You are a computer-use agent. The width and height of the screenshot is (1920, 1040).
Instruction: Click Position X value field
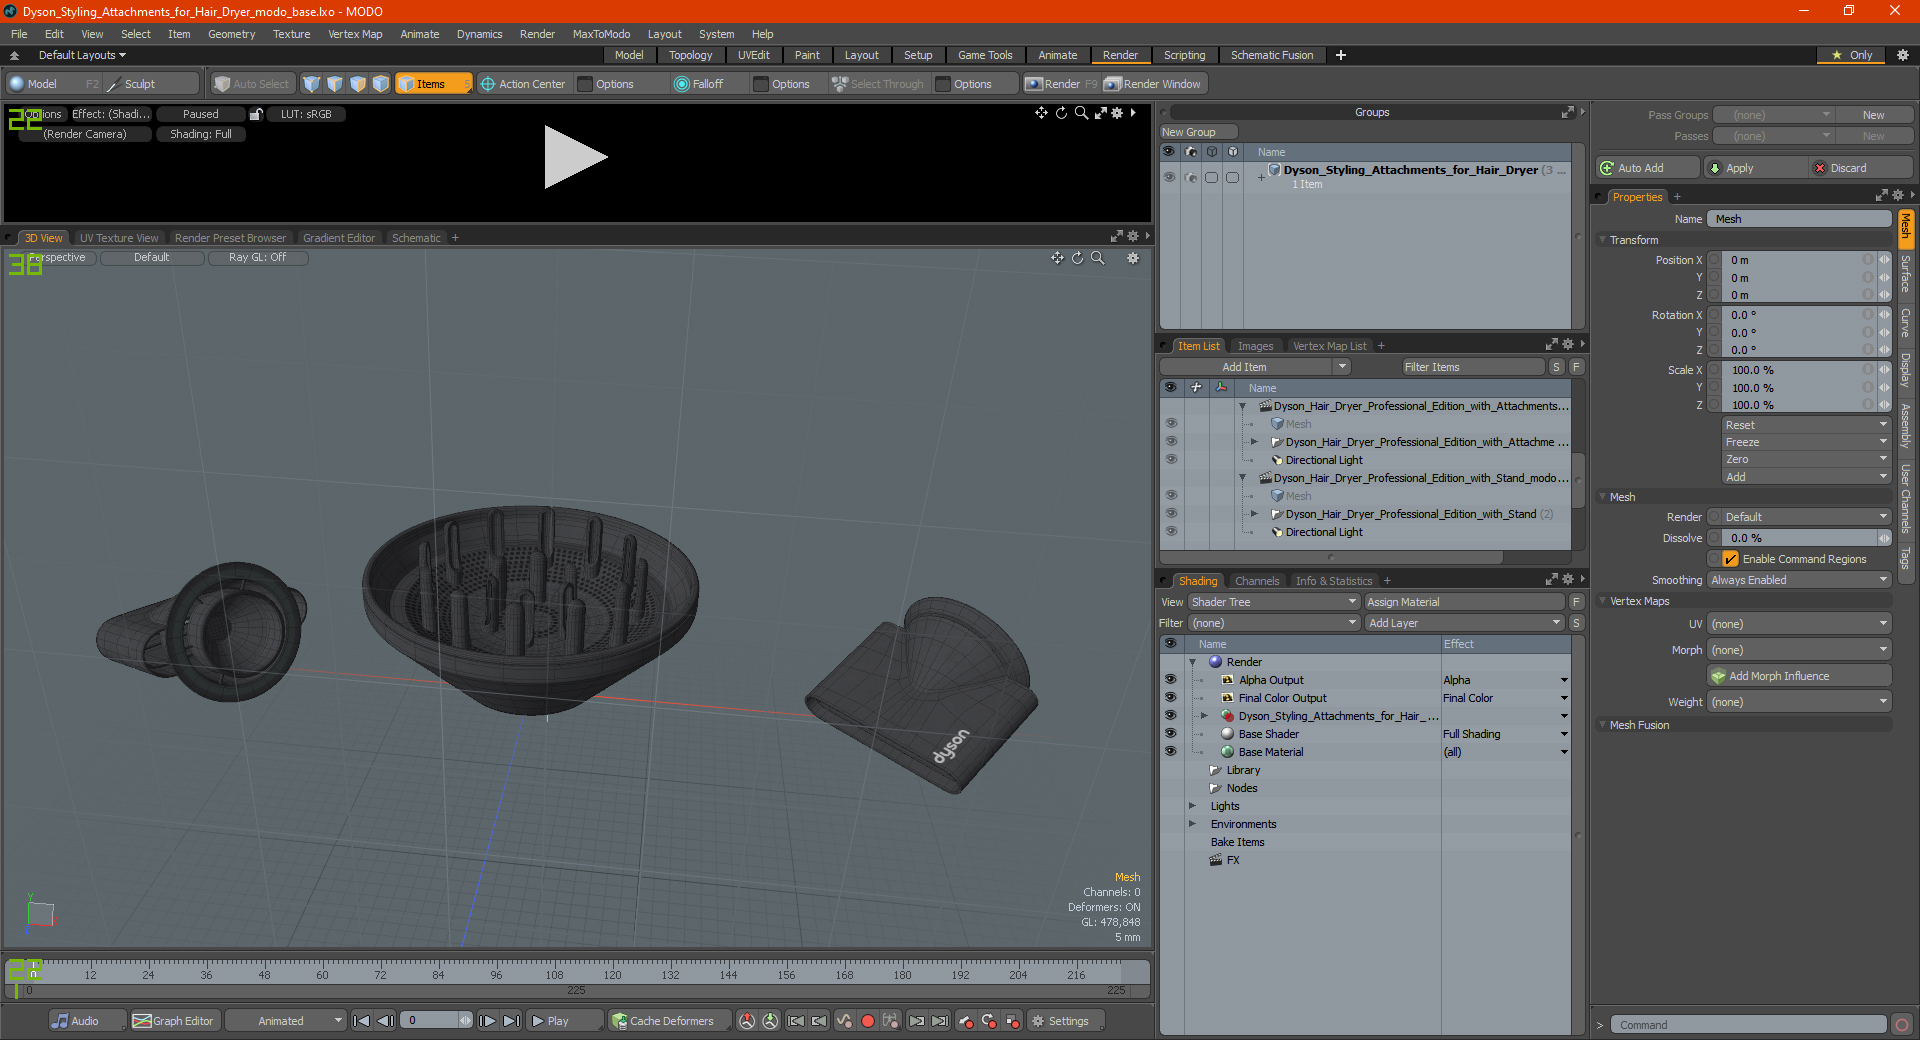coord(1796,260)
